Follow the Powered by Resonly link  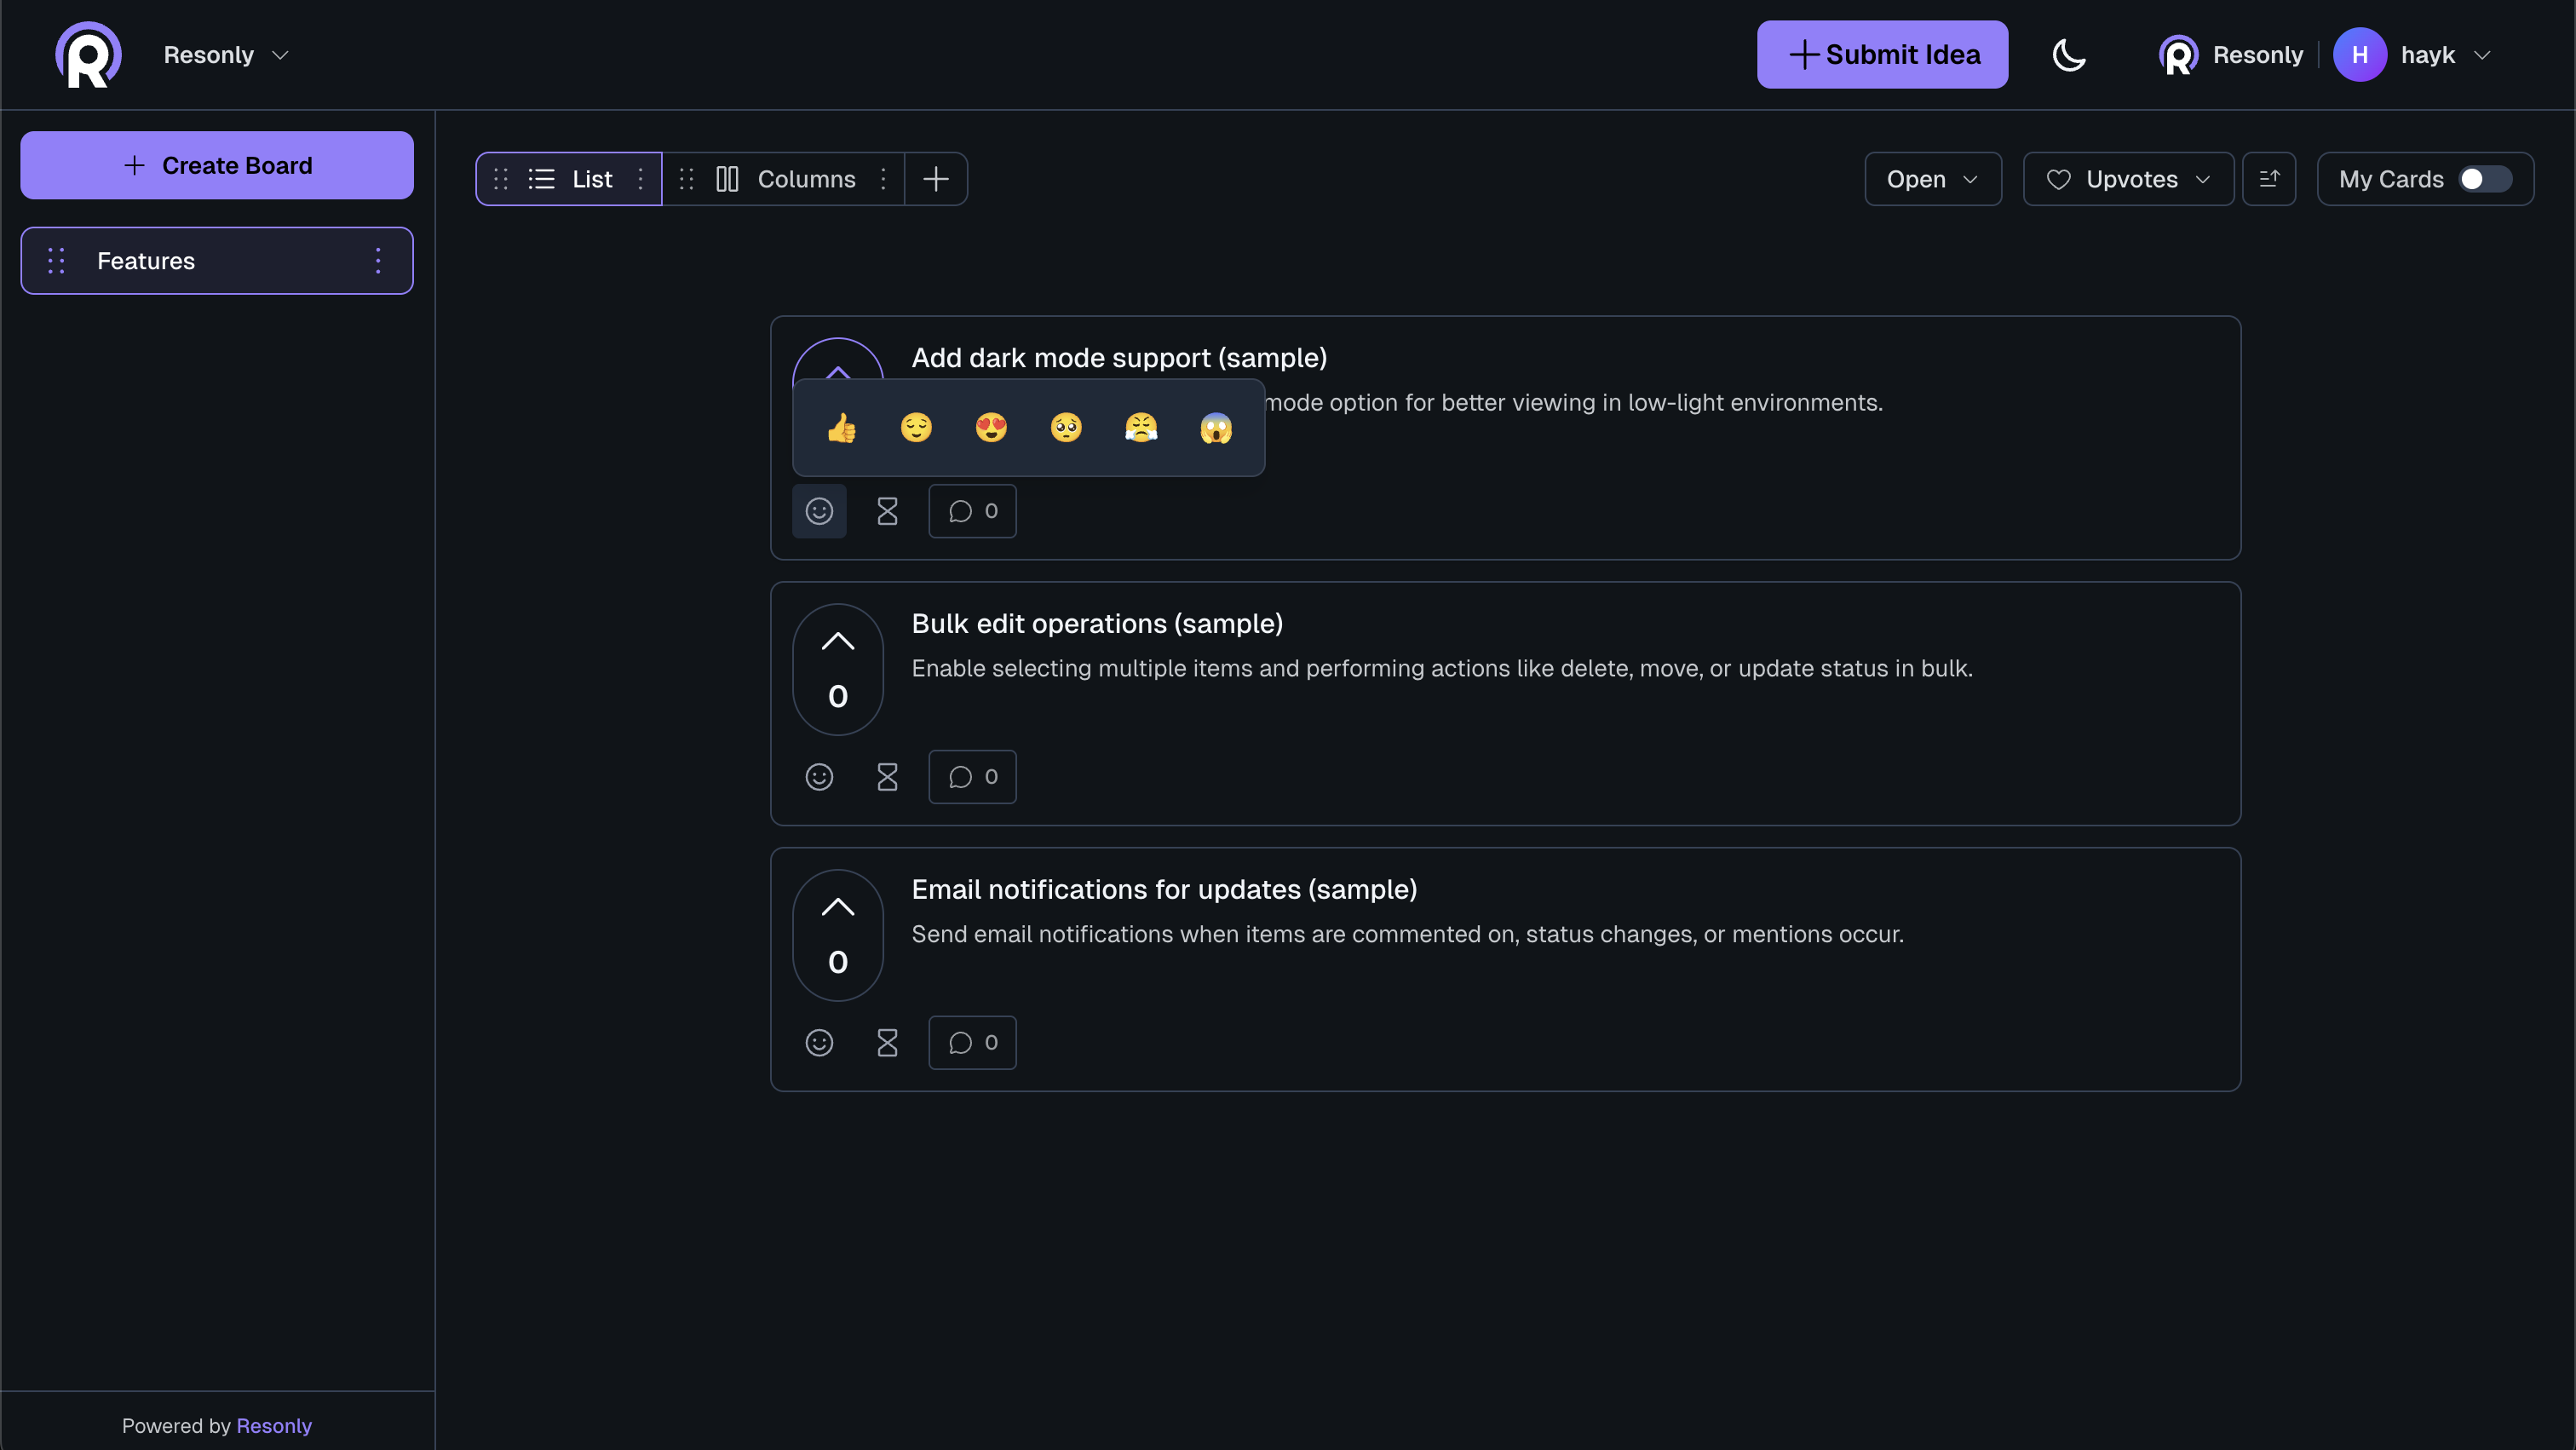tap(274, 1425)
